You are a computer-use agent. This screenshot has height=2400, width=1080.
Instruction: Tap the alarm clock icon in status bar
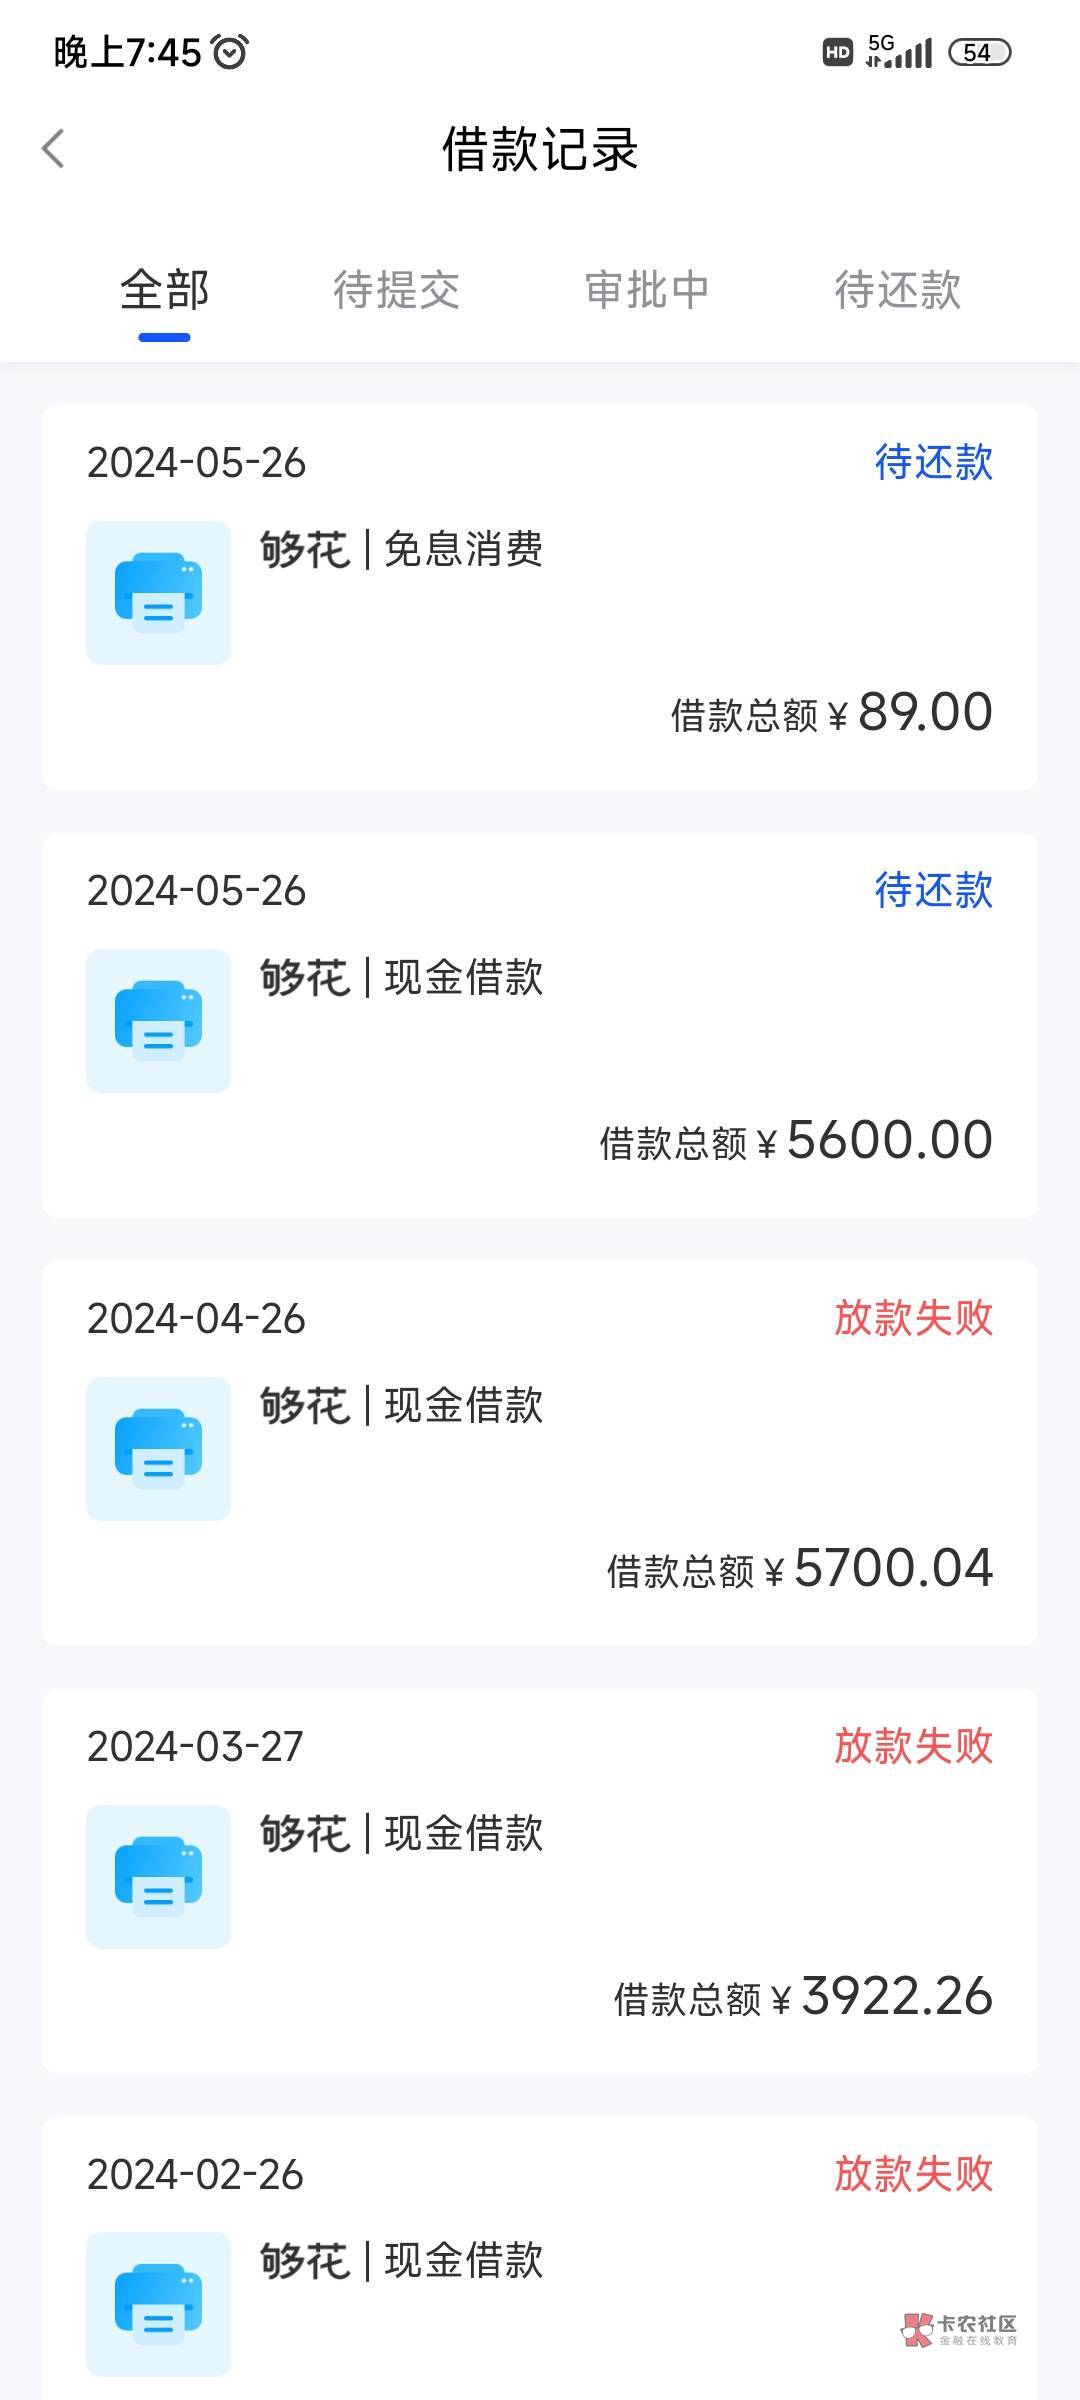(x=230, y=52)
